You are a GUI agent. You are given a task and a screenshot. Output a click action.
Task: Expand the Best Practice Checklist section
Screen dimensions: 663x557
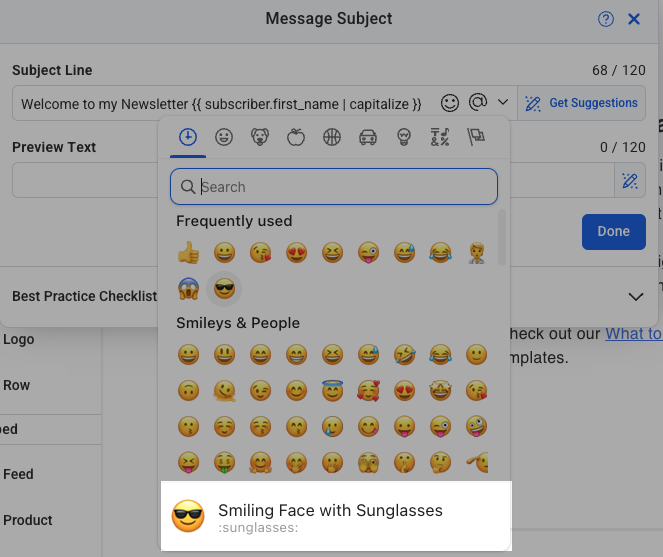(x=635, y=297)
